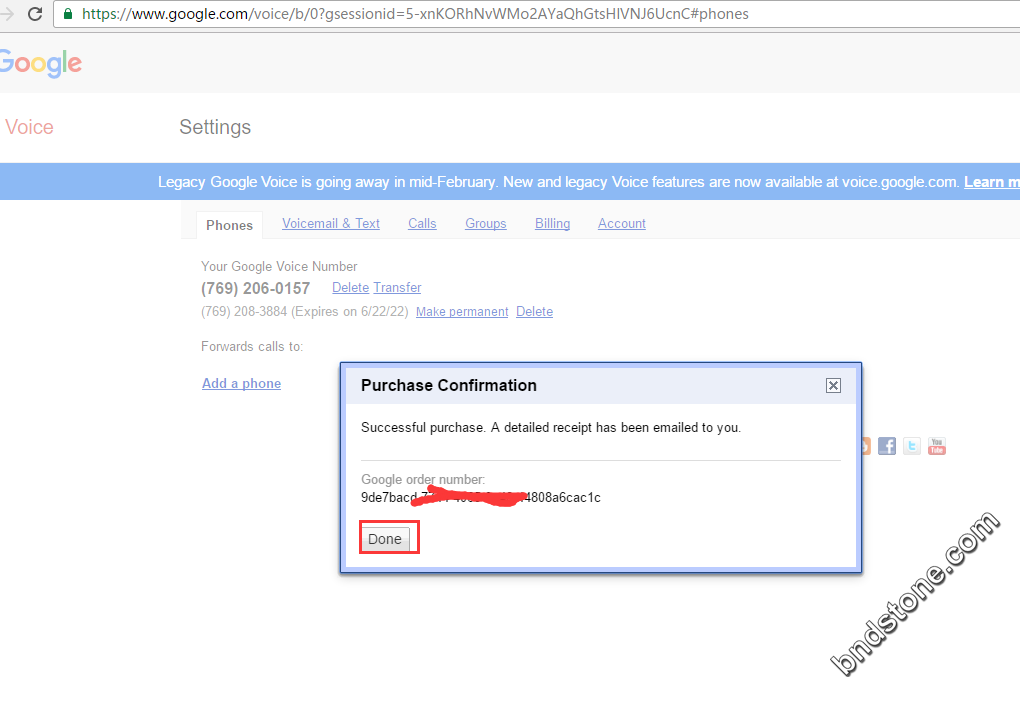
Task: Reload the page with the browser refresh icon
Action: (35, 14)
